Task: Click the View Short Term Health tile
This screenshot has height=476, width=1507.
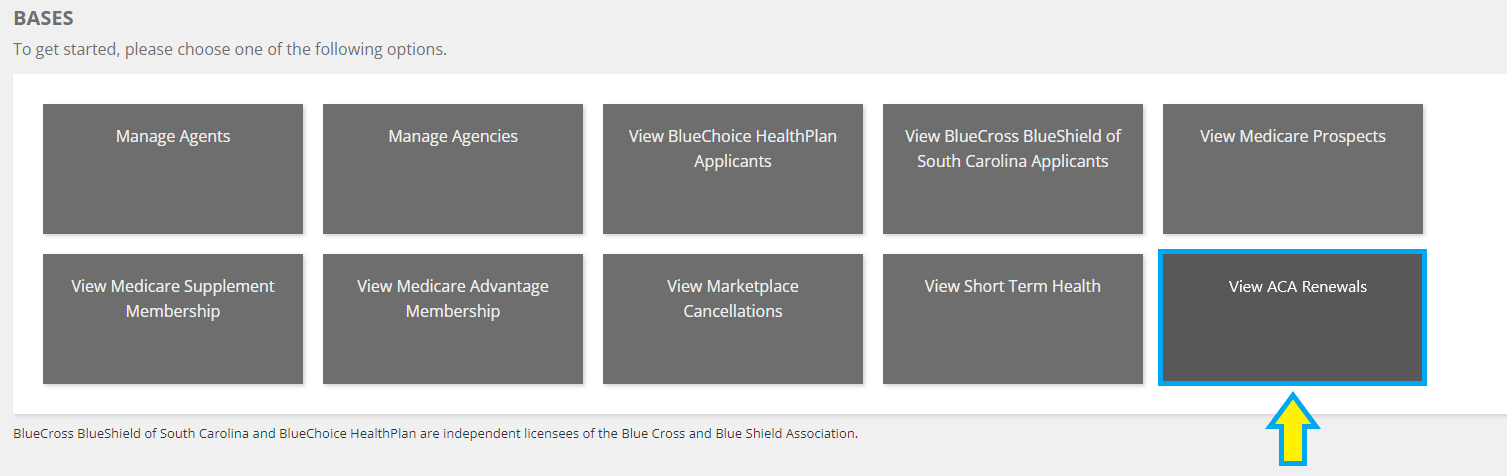Action: 1013,318
